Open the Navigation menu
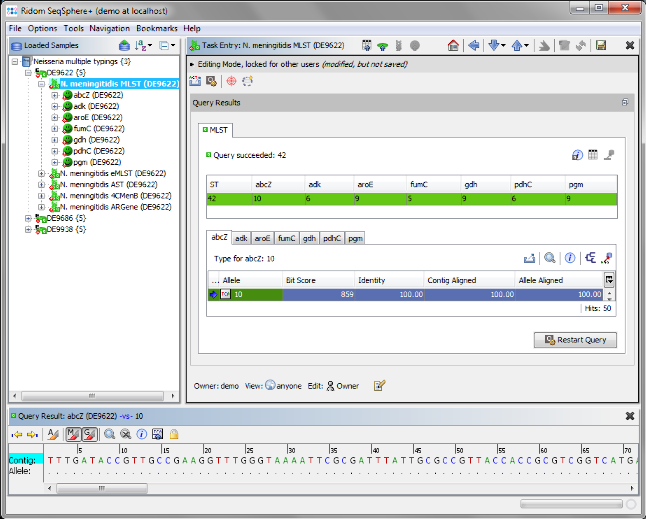Viewport: 646px width, 519px height. click(x=110, y=28)
